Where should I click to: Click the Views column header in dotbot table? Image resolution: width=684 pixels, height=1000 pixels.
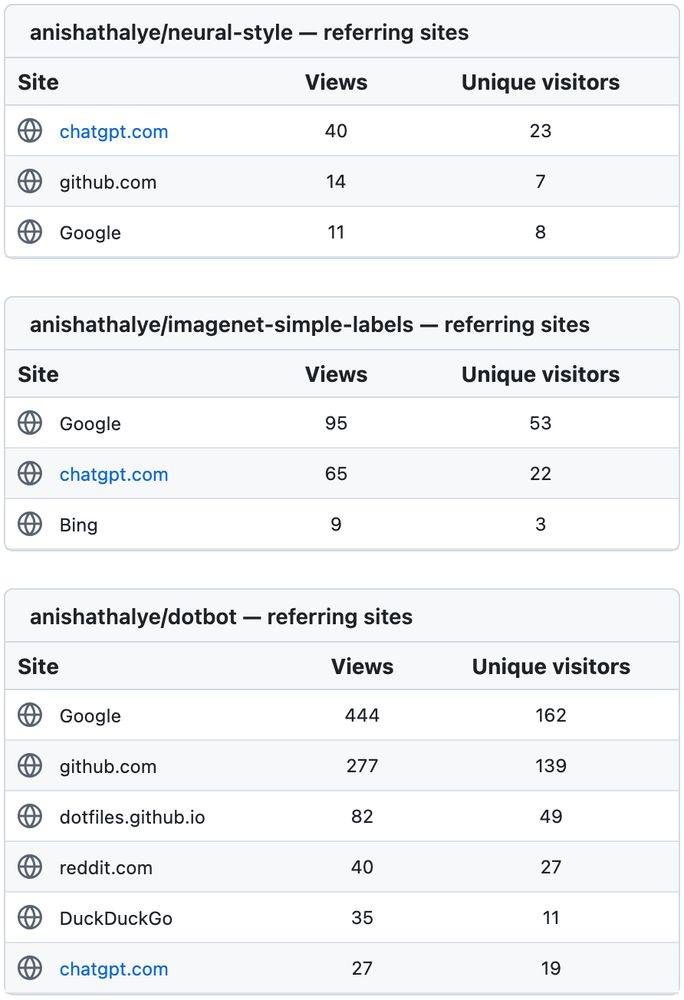[362, 666]
